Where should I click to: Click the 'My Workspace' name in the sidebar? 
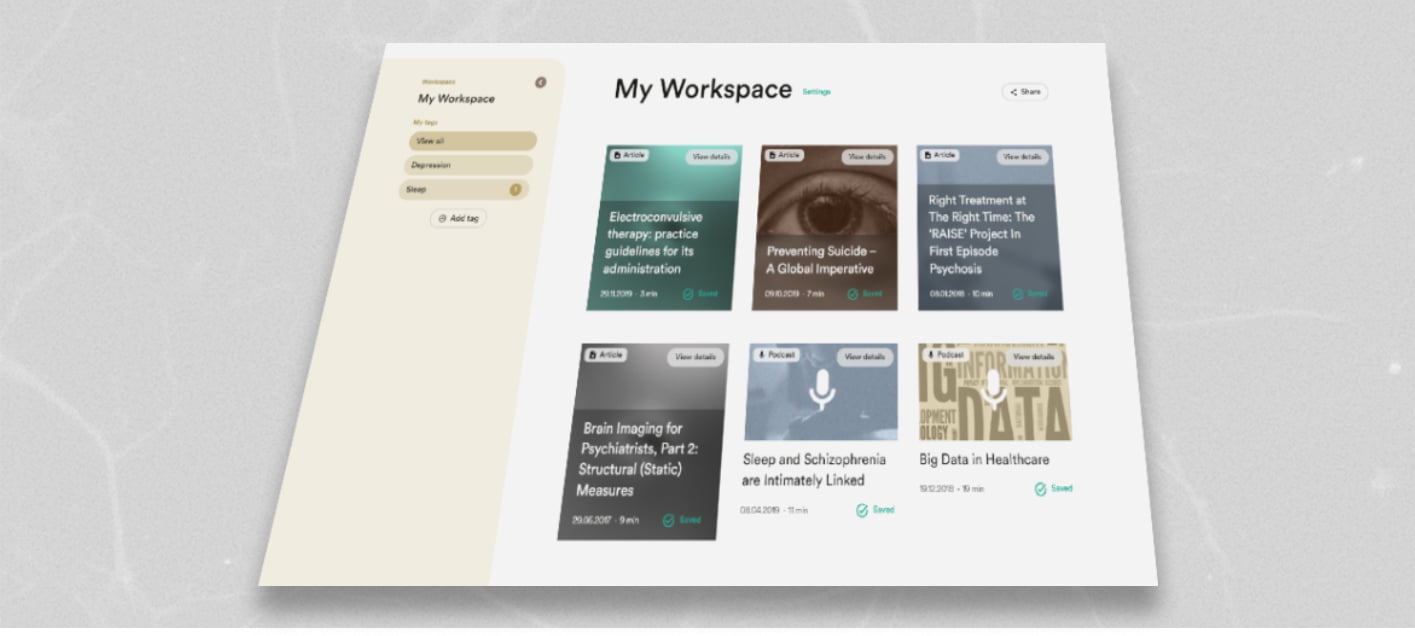pos(456,99)
